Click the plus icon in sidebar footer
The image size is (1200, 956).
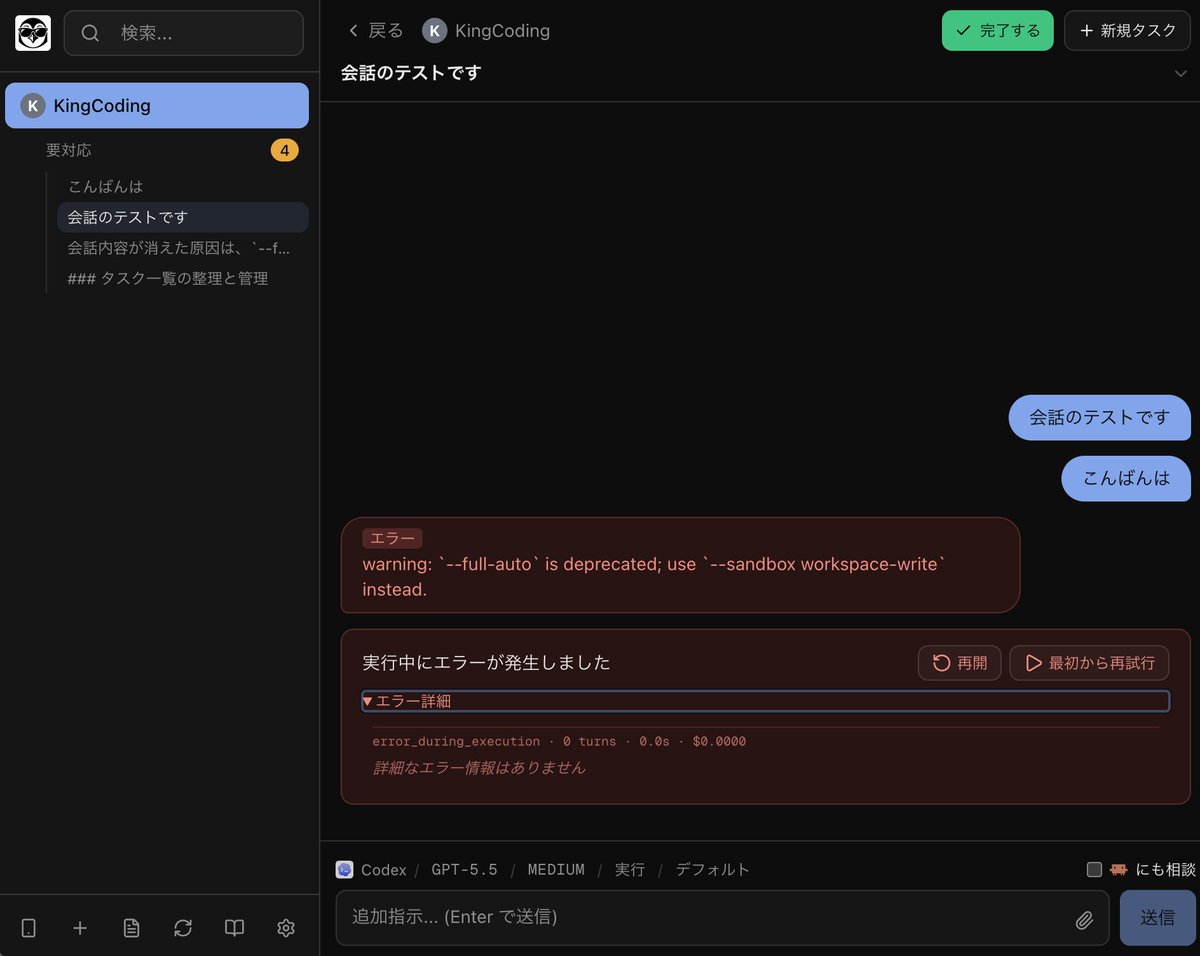pyautogui.click(x=80, y=928)
